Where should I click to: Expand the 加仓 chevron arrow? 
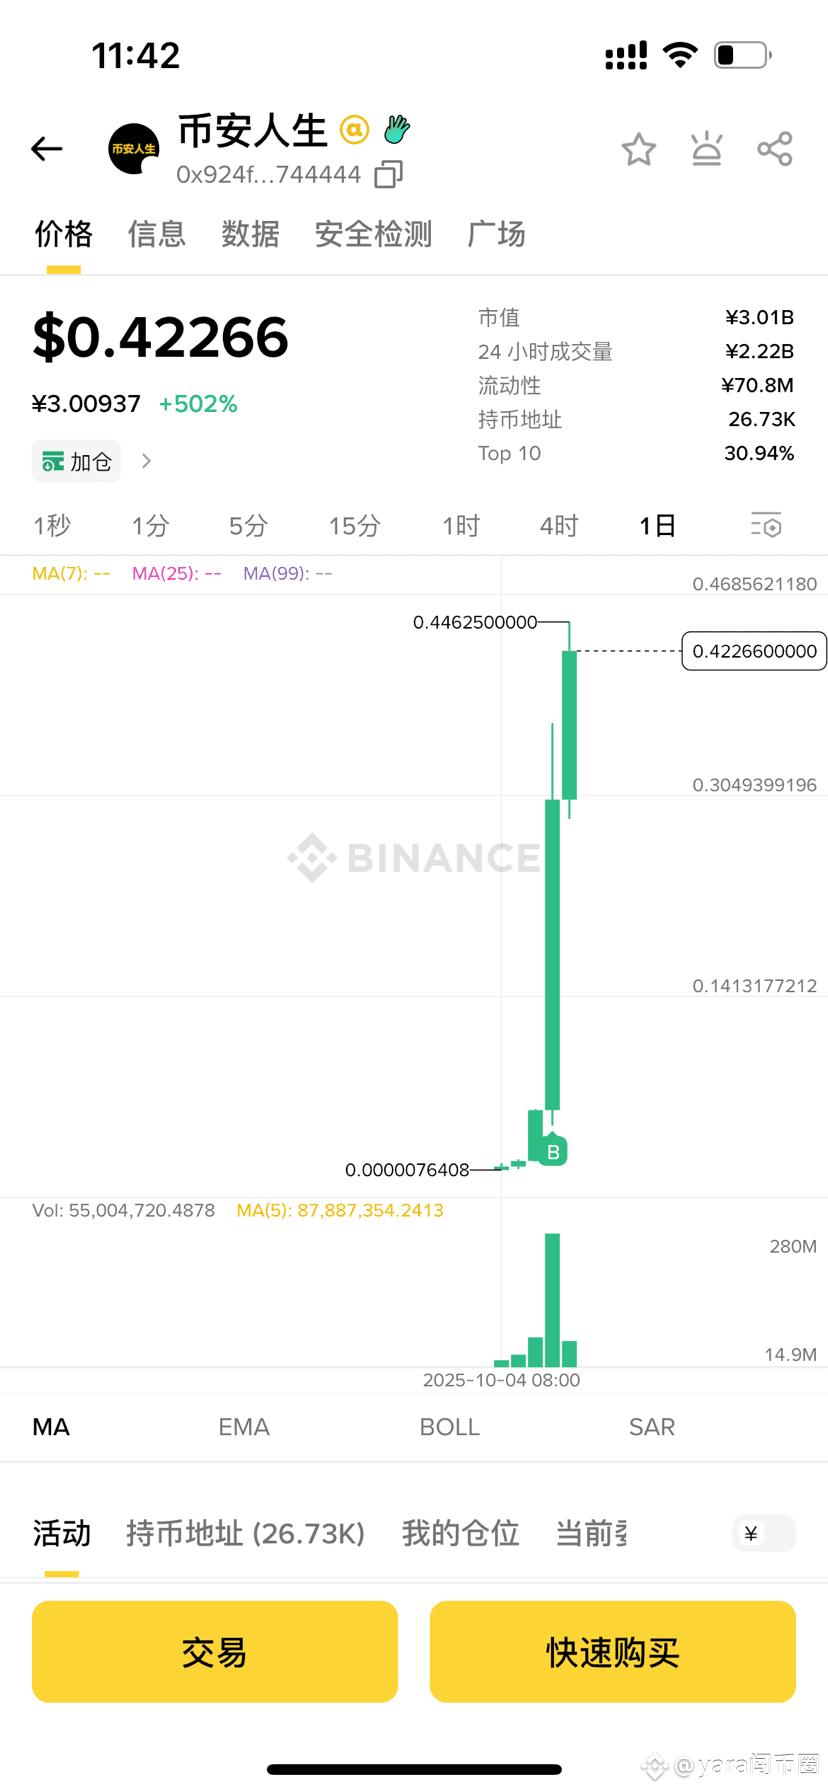tap(147, 461)
